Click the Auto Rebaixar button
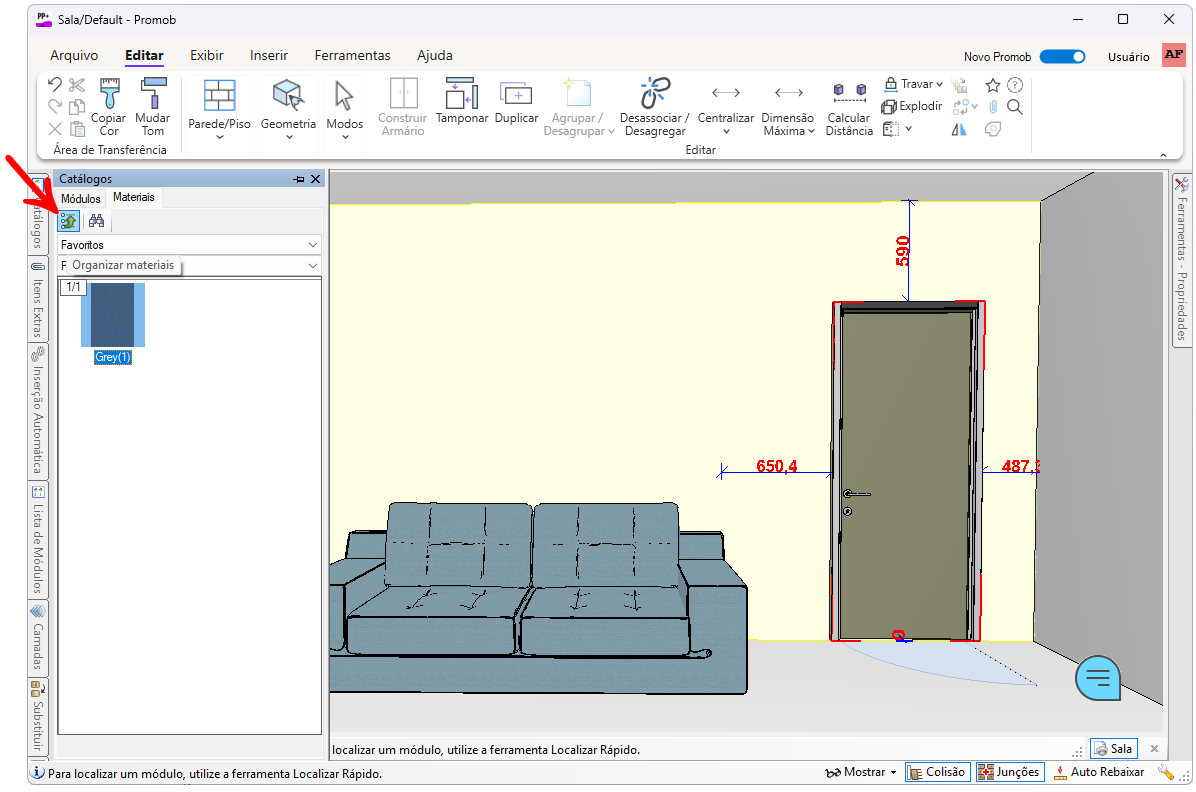 [x=1098, y=772]
